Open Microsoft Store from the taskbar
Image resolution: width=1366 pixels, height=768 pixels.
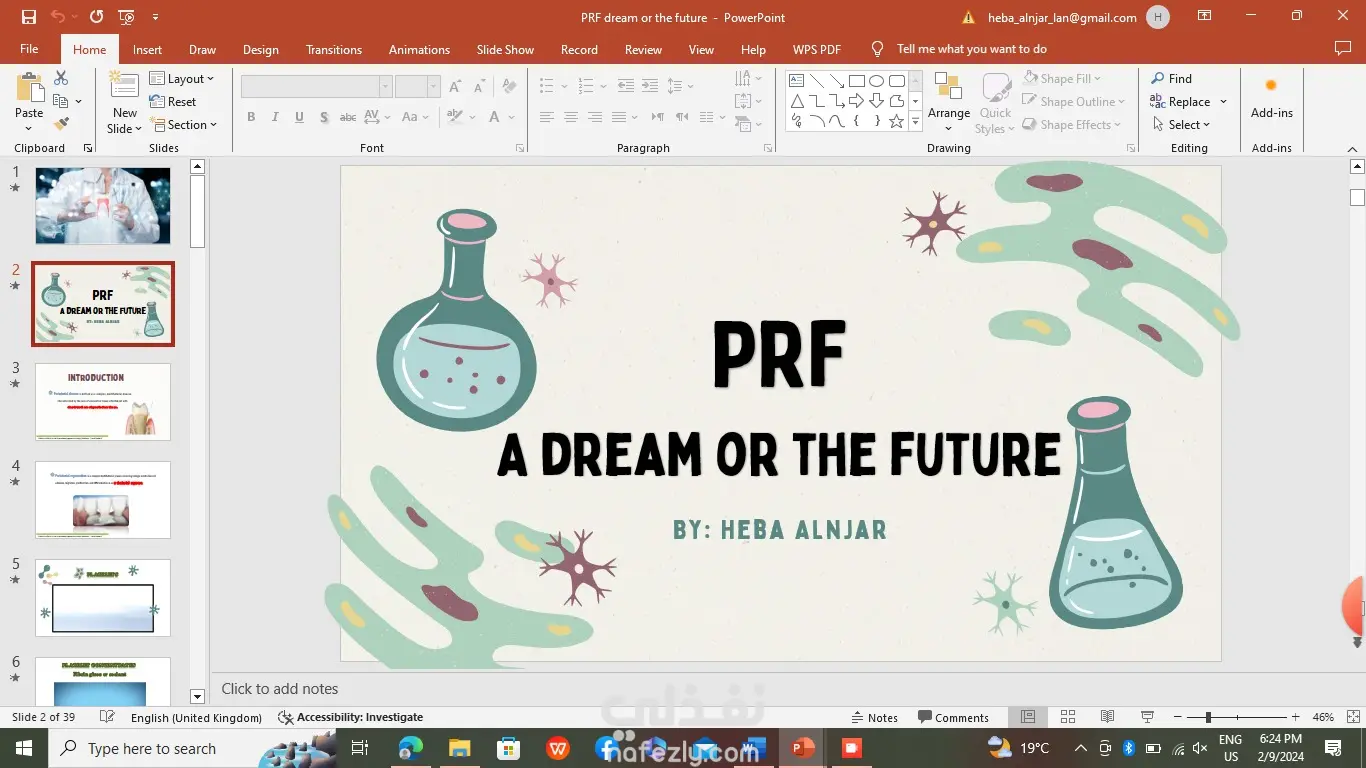click(x=509, y=748)
